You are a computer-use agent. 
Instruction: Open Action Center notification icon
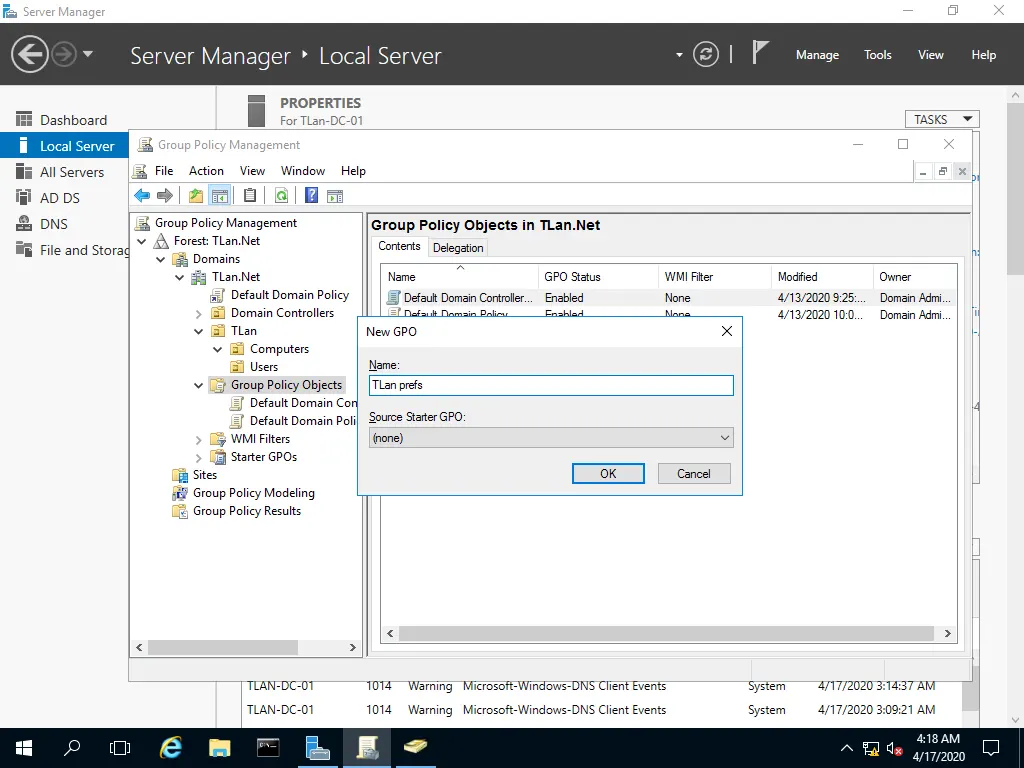tap(991, 748)
